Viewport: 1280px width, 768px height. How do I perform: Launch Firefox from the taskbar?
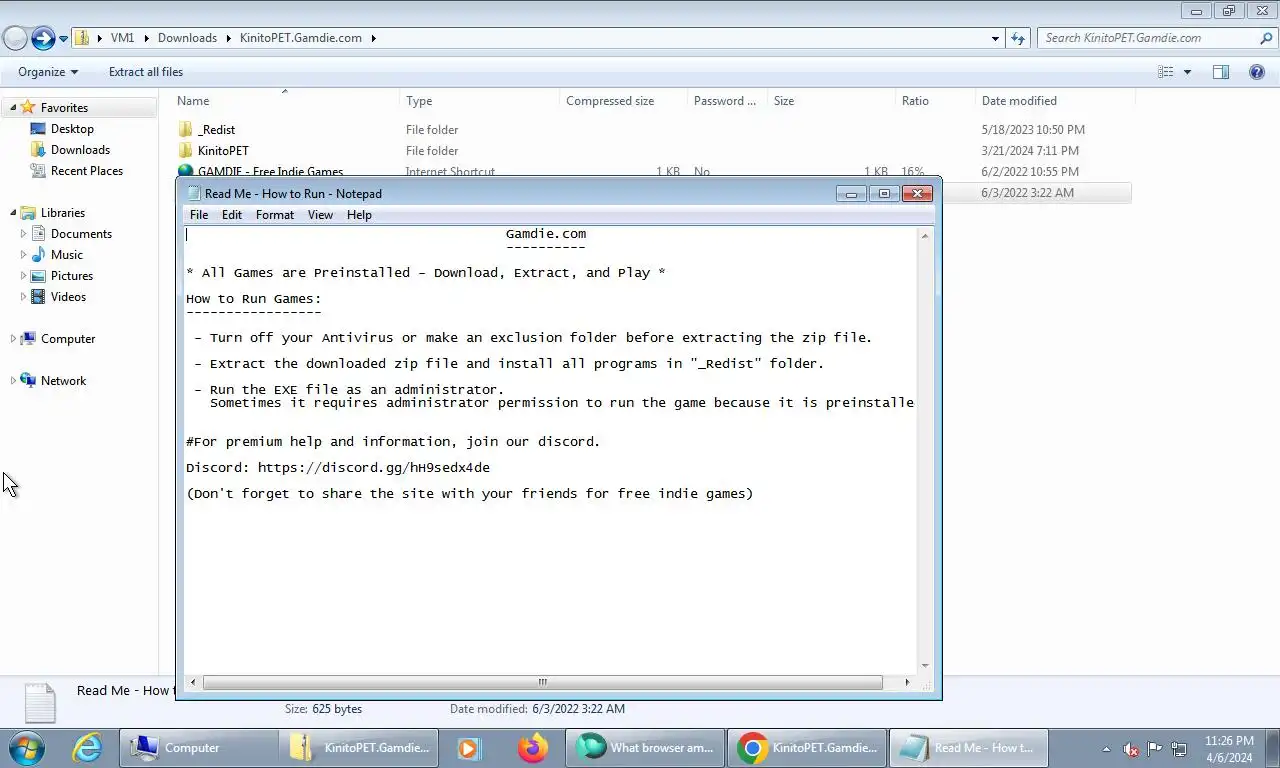tap(533, 747)
